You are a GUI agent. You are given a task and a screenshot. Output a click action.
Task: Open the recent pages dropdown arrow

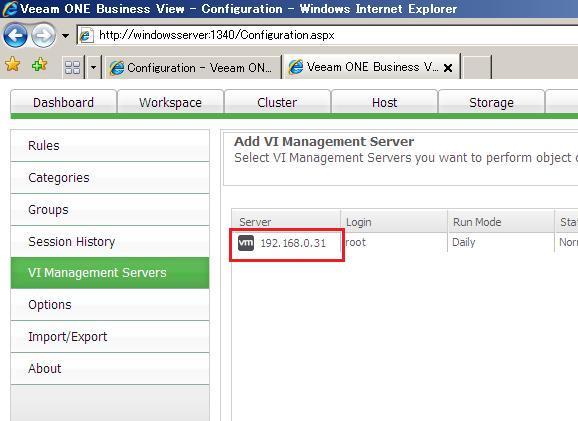click(x=65, y=36)
